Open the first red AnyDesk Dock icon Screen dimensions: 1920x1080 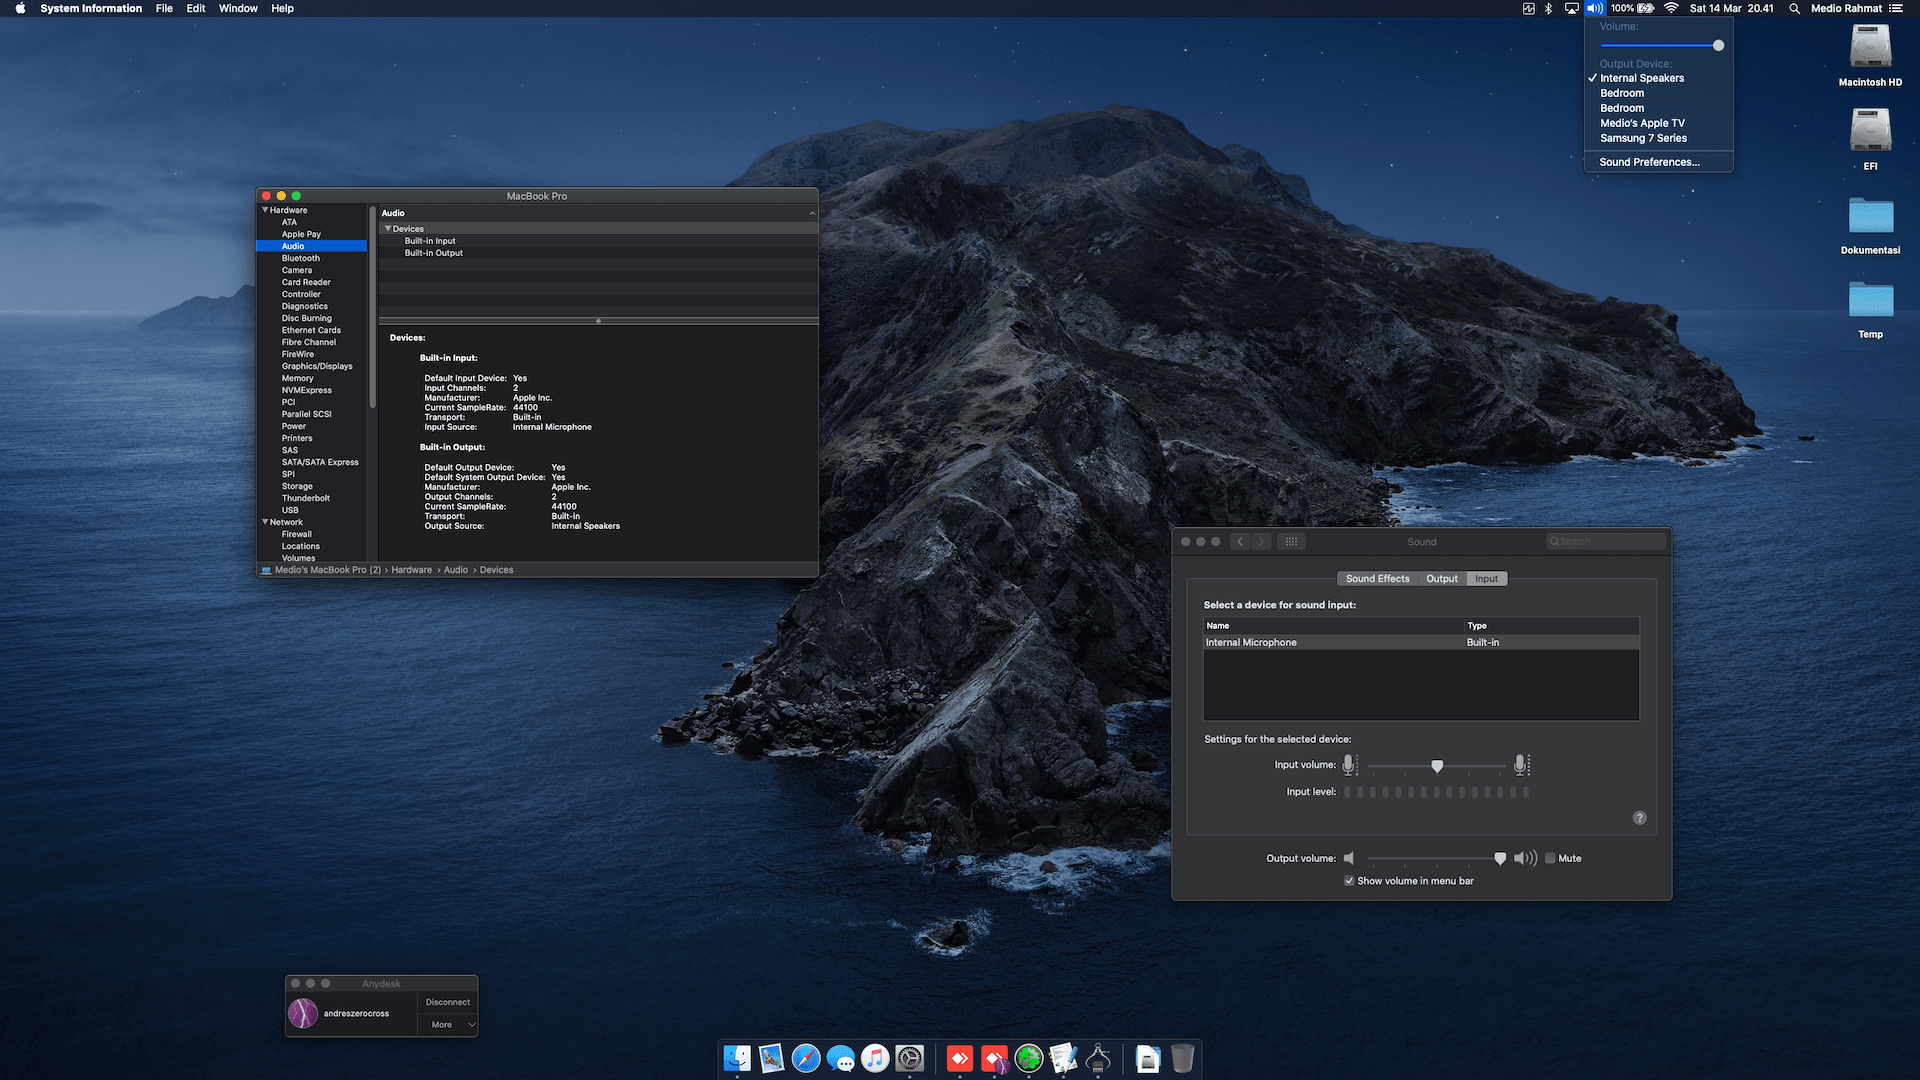coord(960,1058)
